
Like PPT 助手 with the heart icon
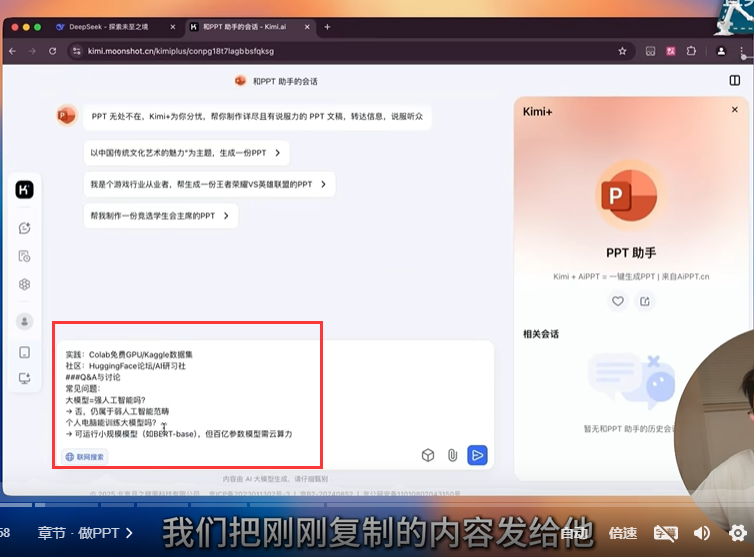618,301
